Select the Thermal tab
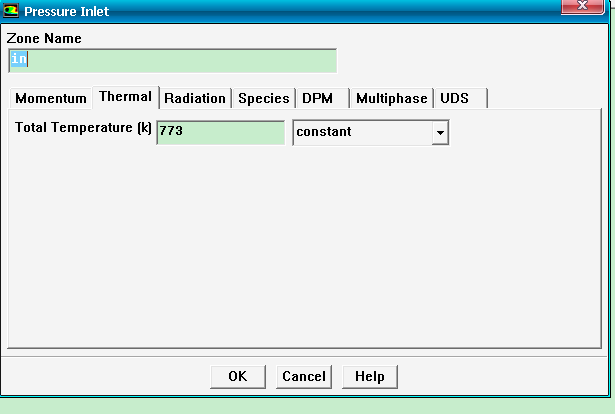 [x=125, y=97]
